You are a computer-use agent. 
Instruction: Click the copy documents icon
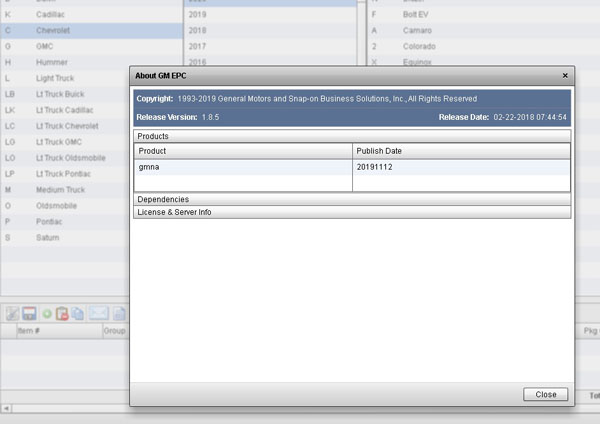pyautogui.click(x=78, y=313)
